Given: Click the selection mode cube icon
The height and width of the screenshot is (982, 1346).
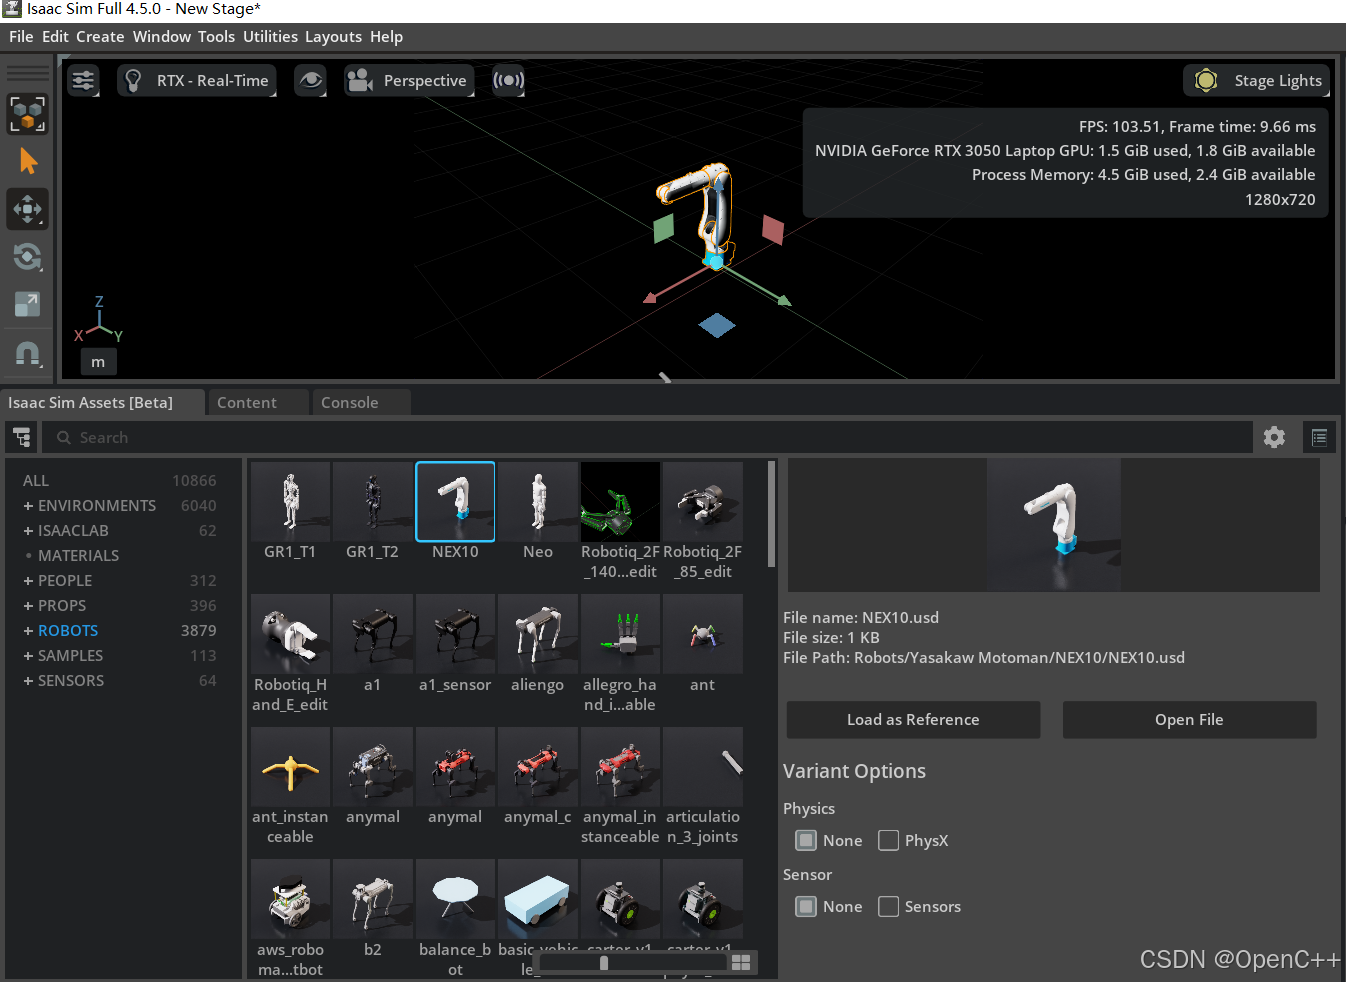Looking at the screenshot, I should pos(27,114).
